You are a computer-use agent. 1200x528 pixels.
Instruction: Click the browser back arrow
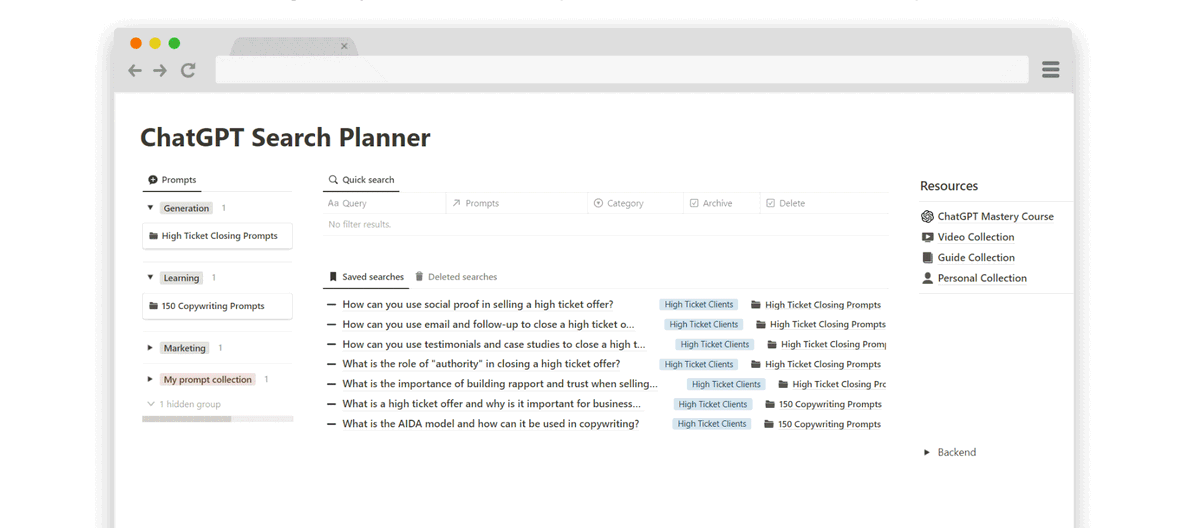pos(135,70)
